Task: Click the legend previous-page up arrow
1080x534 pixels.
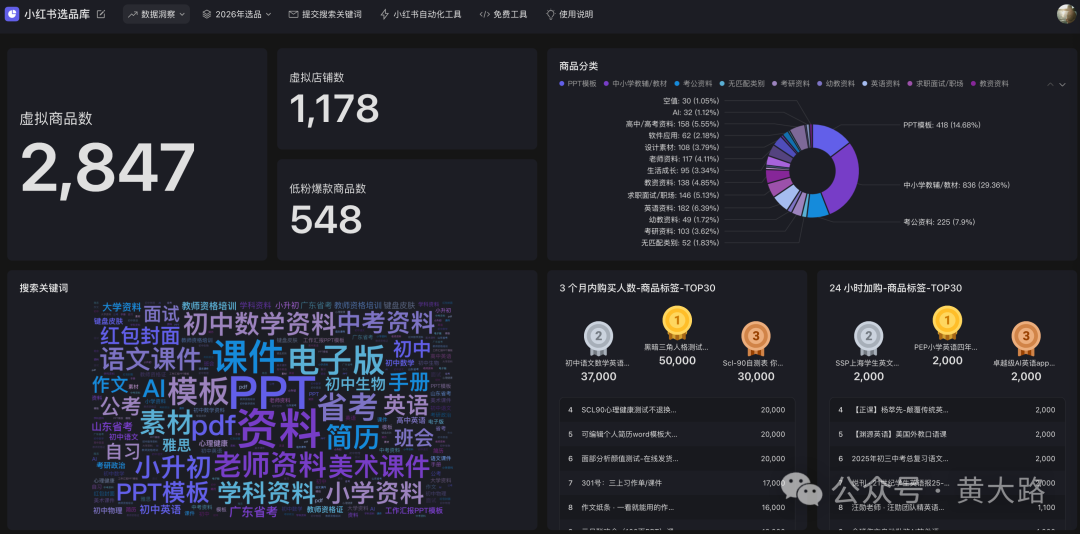Action: (1050, 84)
